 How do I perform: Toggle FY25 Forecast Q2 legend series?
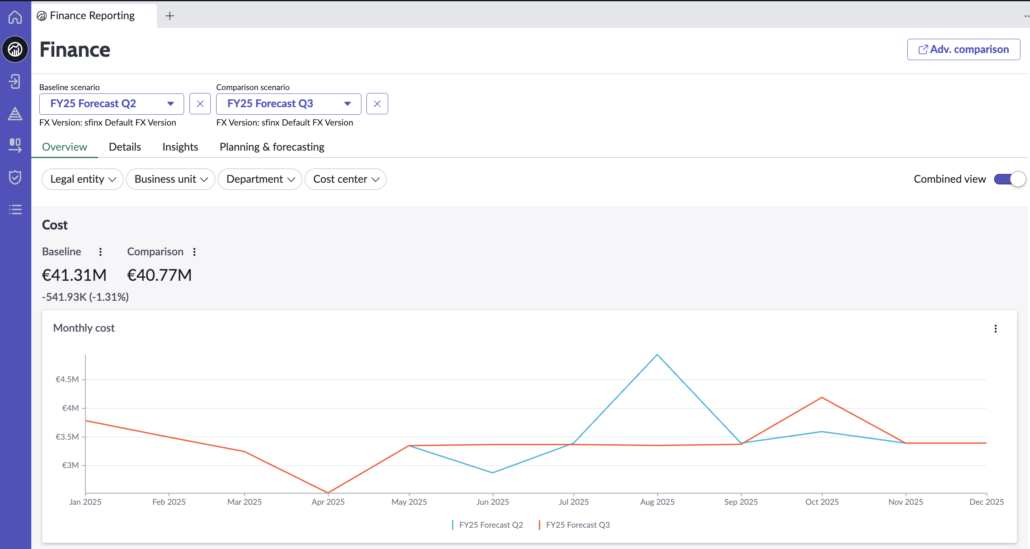[491, 524]
